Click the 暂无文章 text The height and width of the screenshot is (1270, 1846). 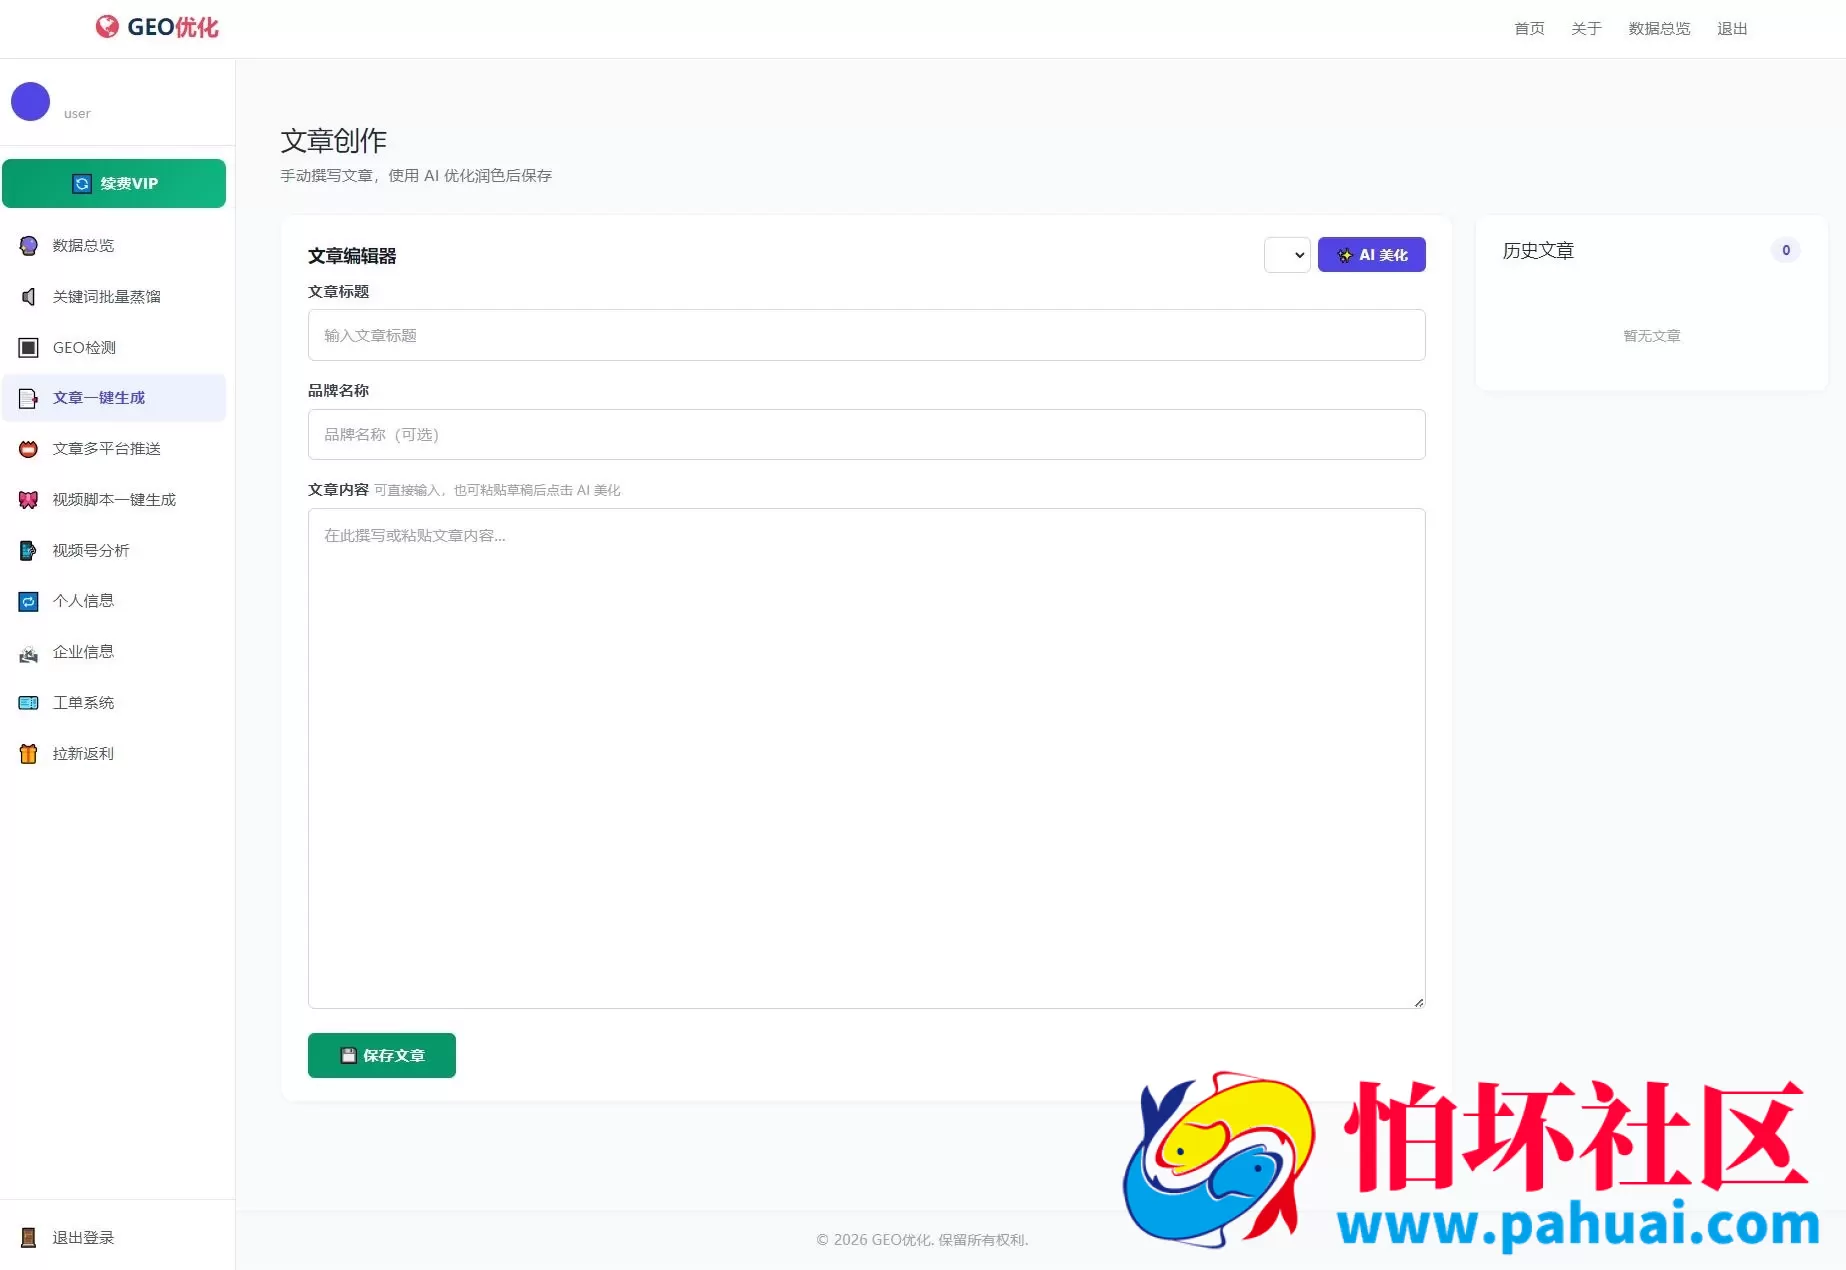[1652, 336]
